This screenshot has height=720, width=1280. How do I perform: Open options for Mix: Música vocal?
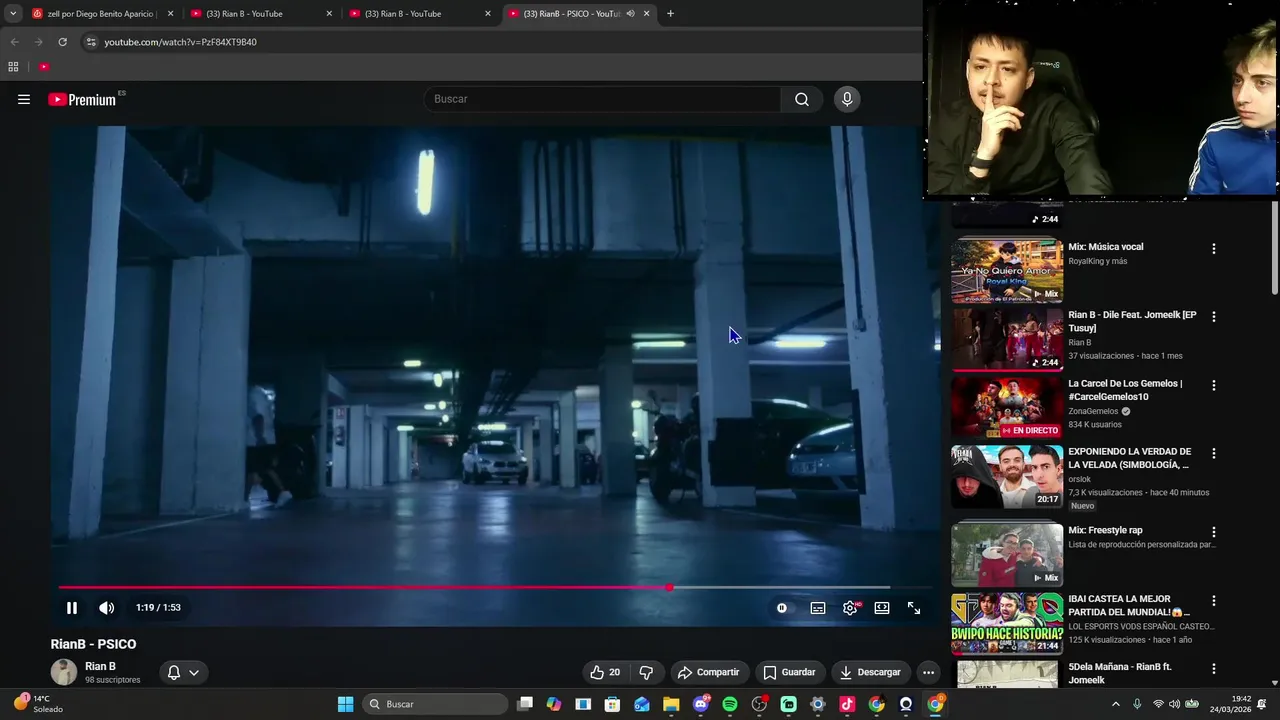pos(1214,249)
